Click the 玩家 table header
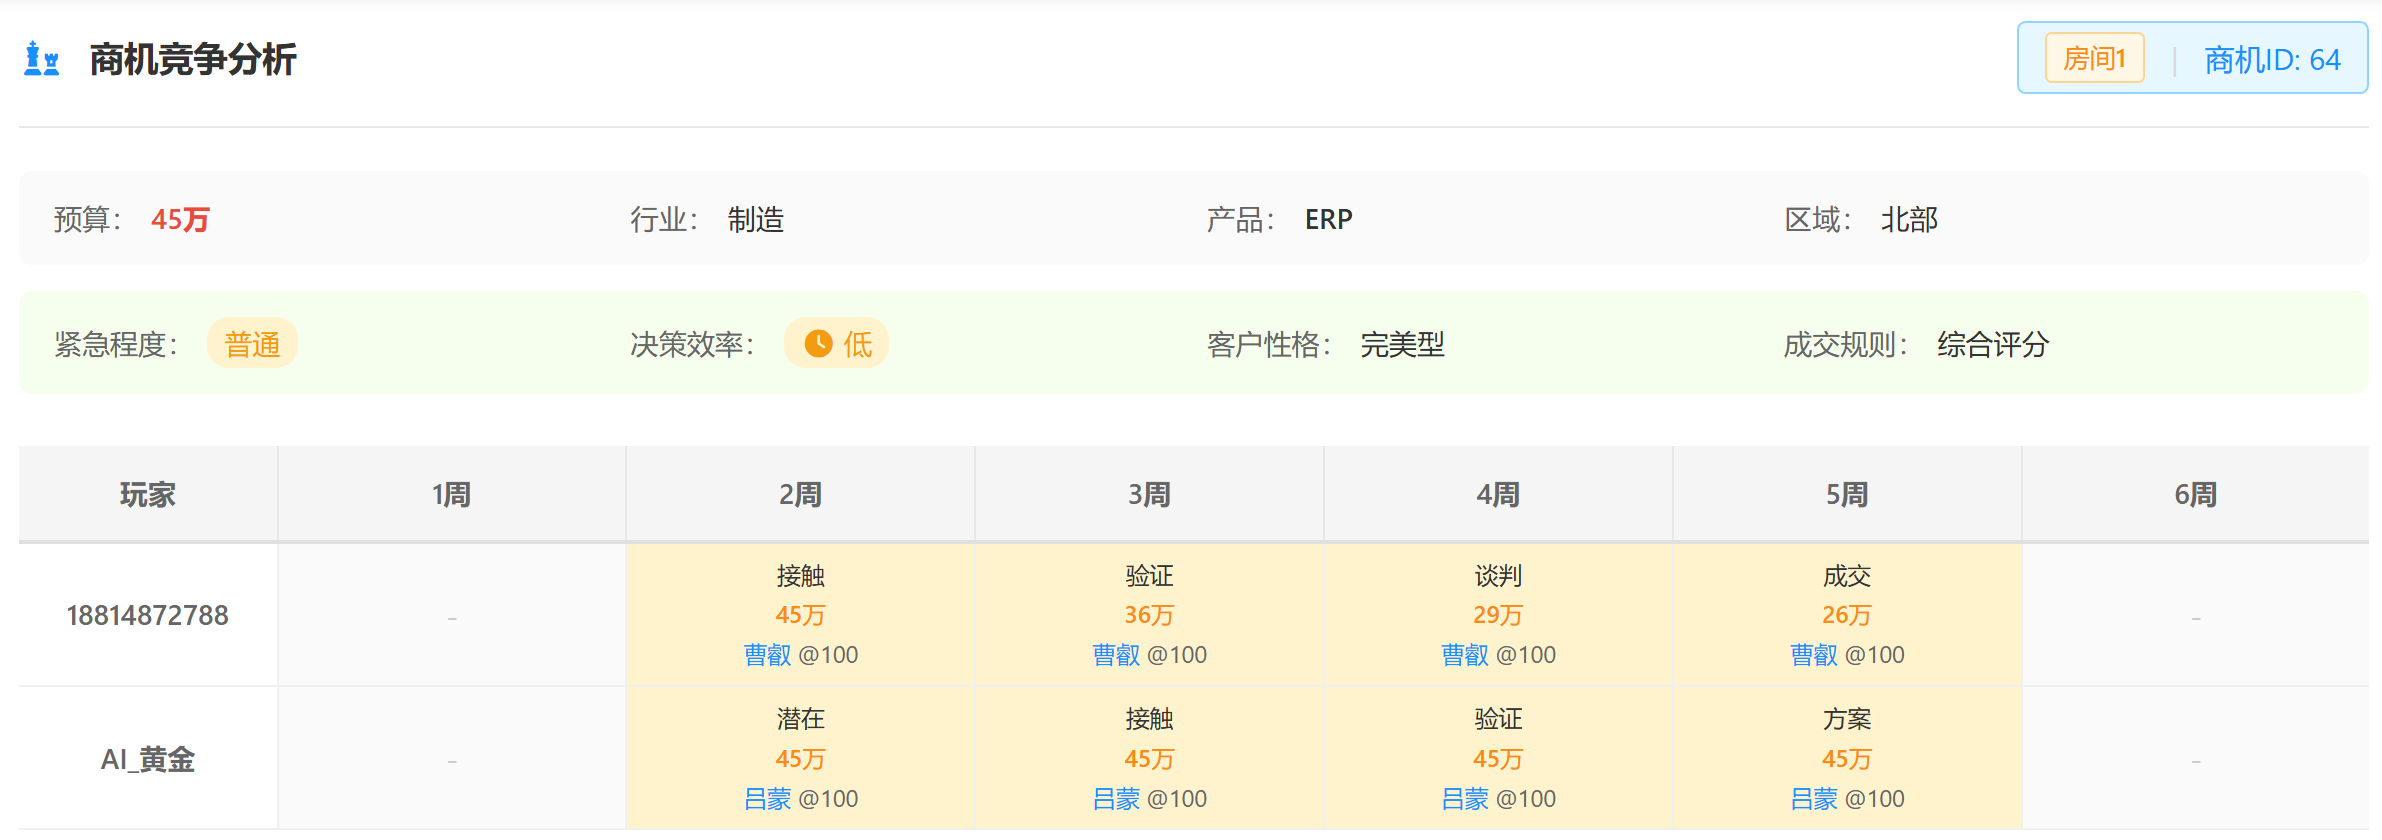Viewport: 2382px width, 840px height. (x=147, y=493)
